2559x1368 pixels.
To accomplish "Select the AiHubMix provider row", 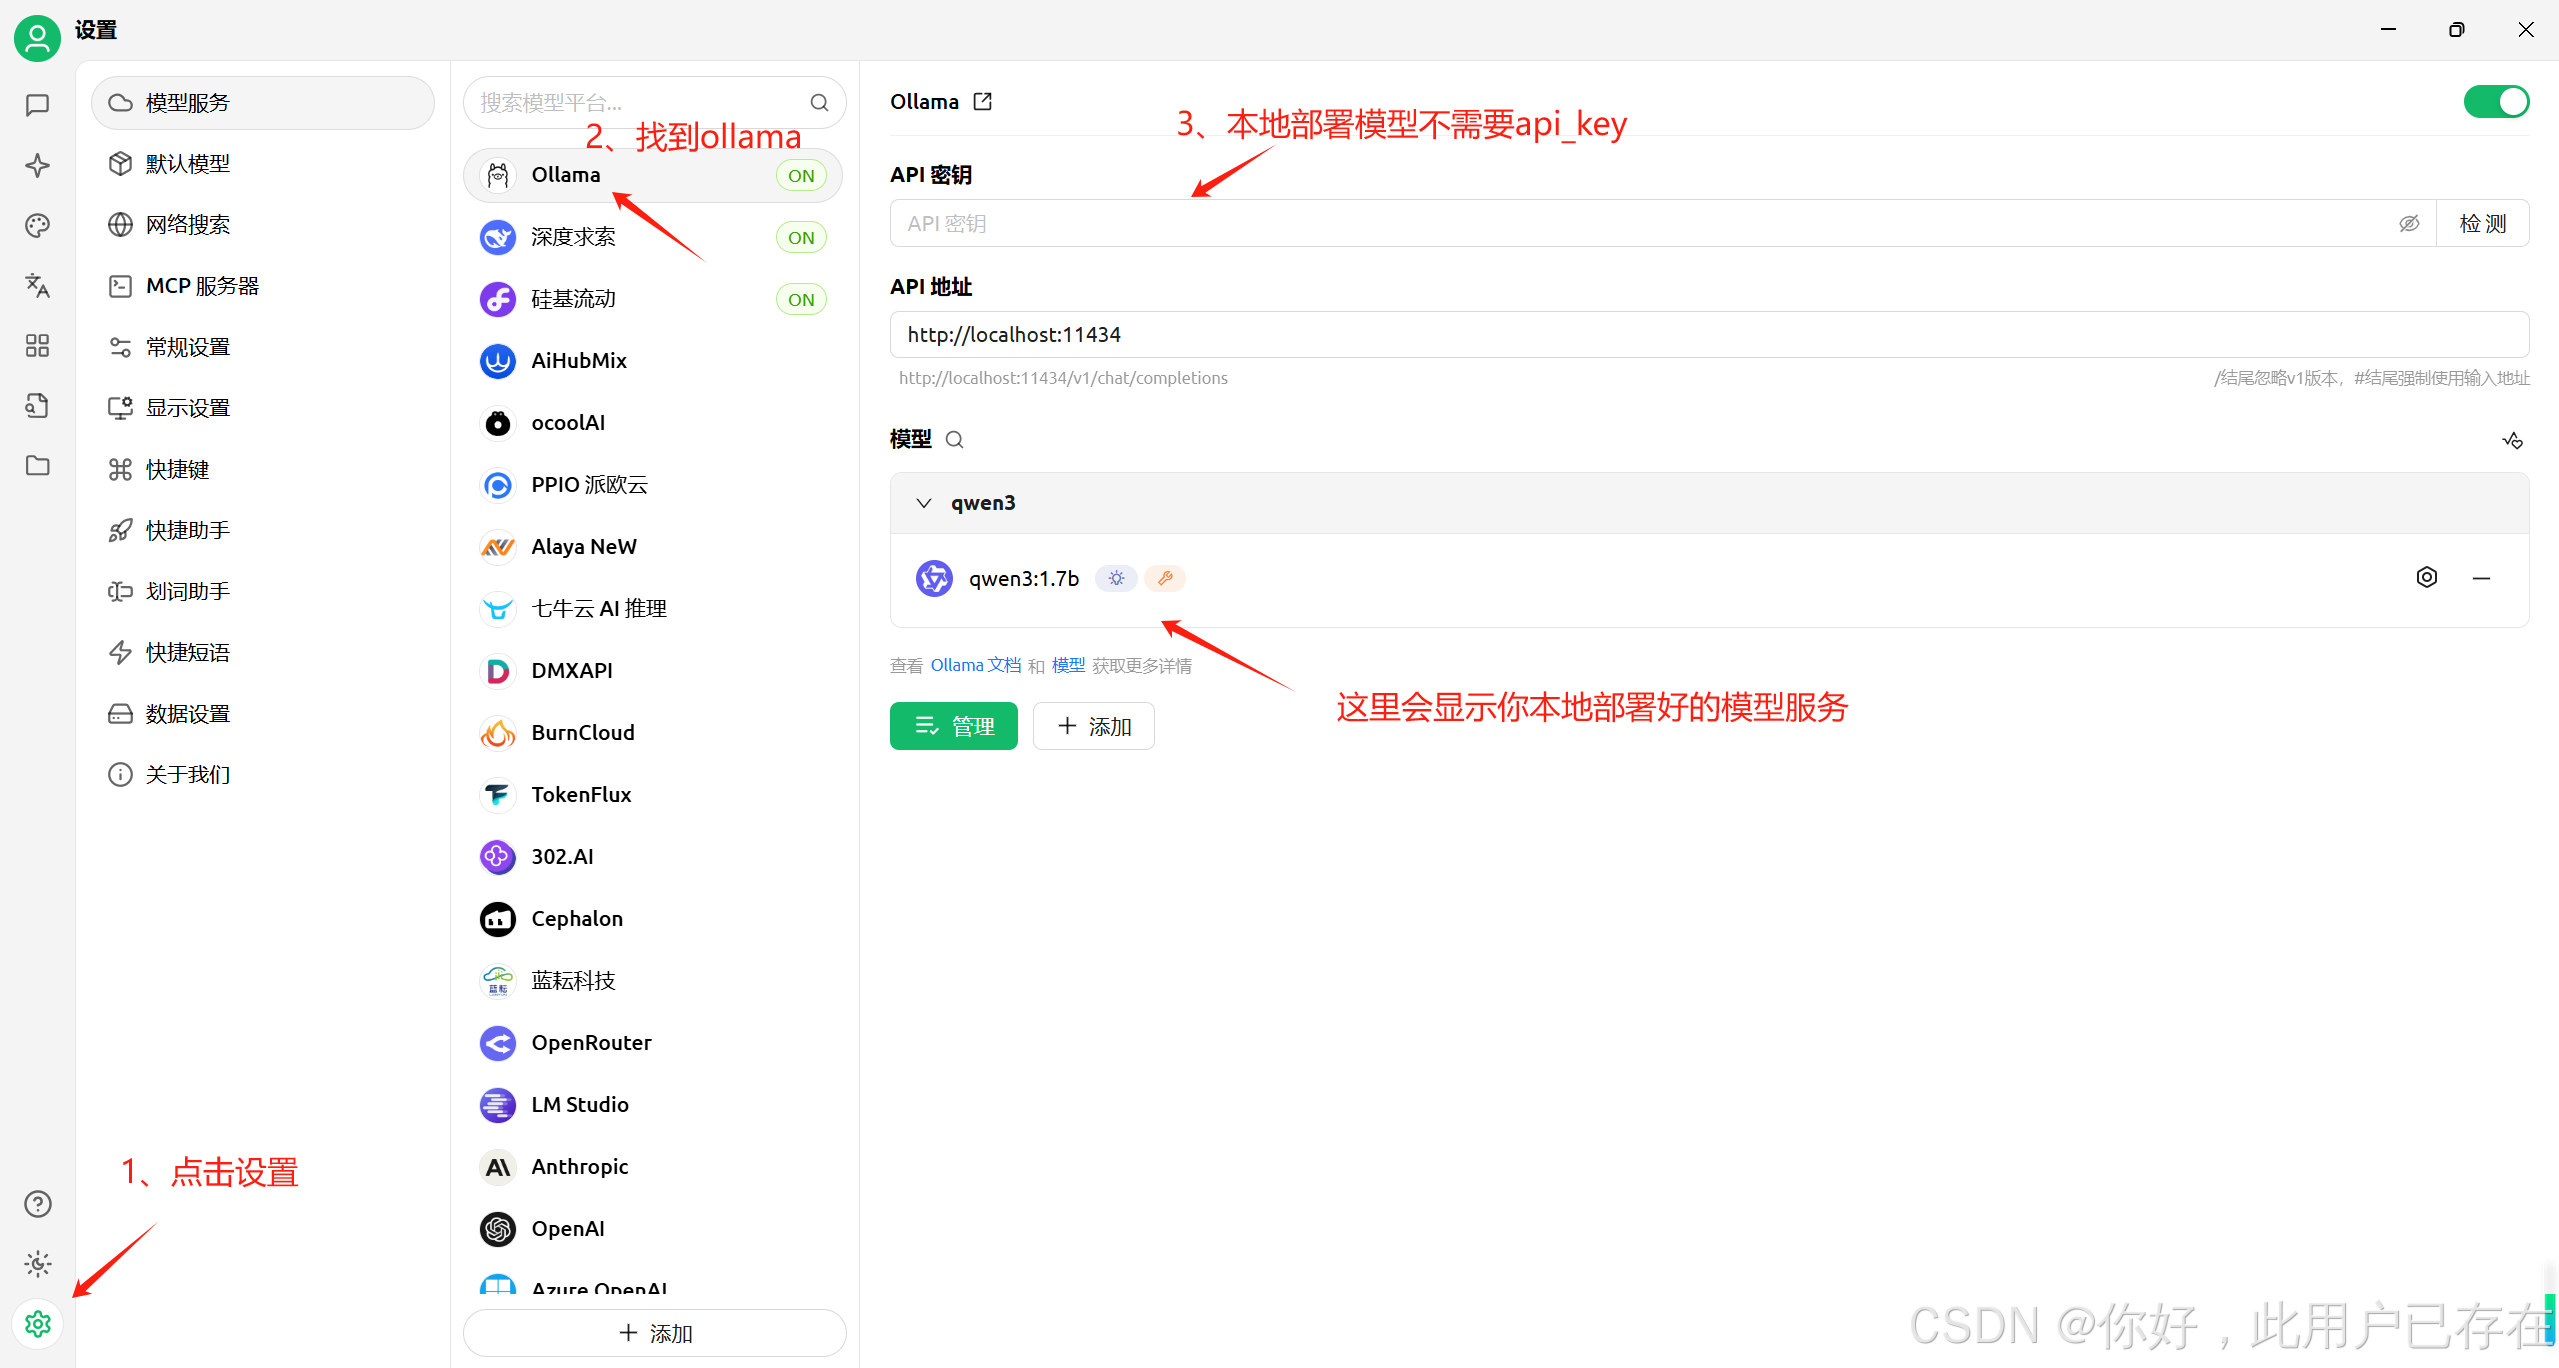I will click(653, 361).
